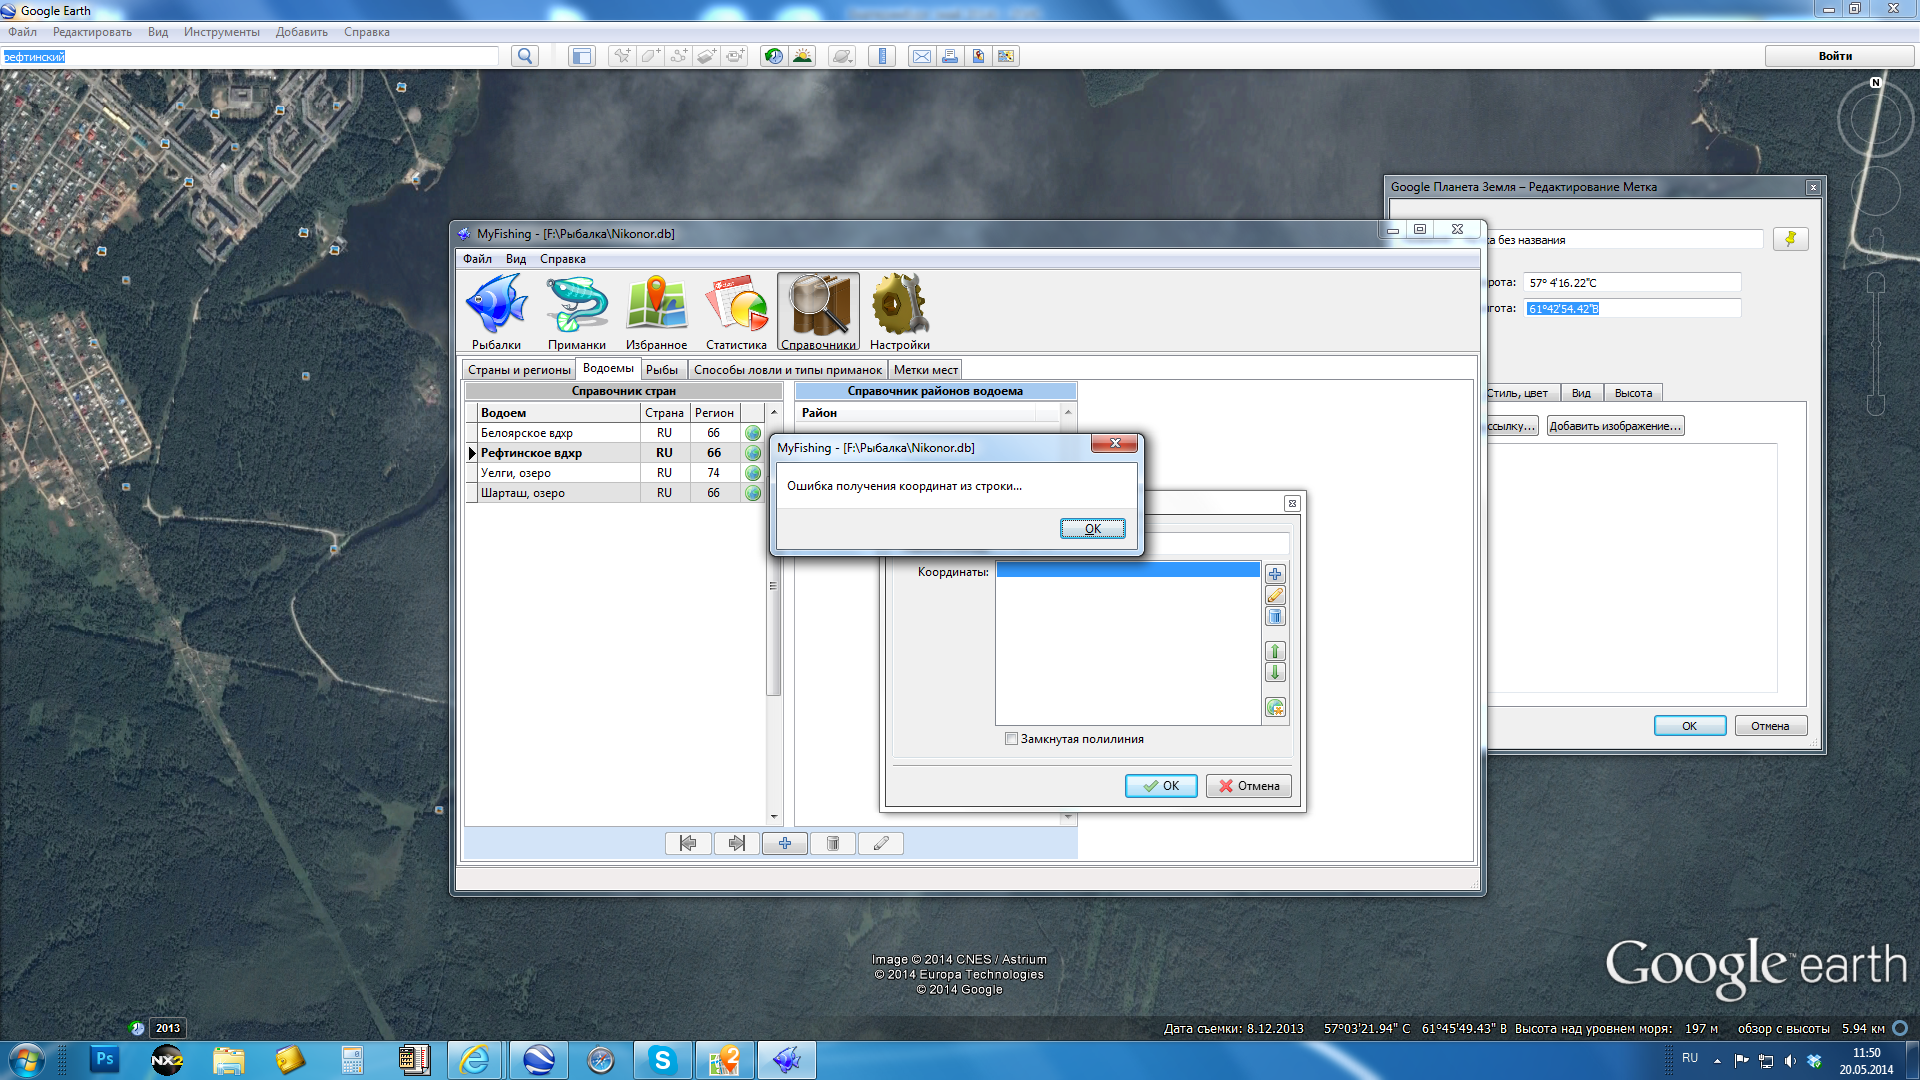Toggle the sunlight toolbar icon
Viewport: 1920px width, 1080px height.
coord(802,56)
